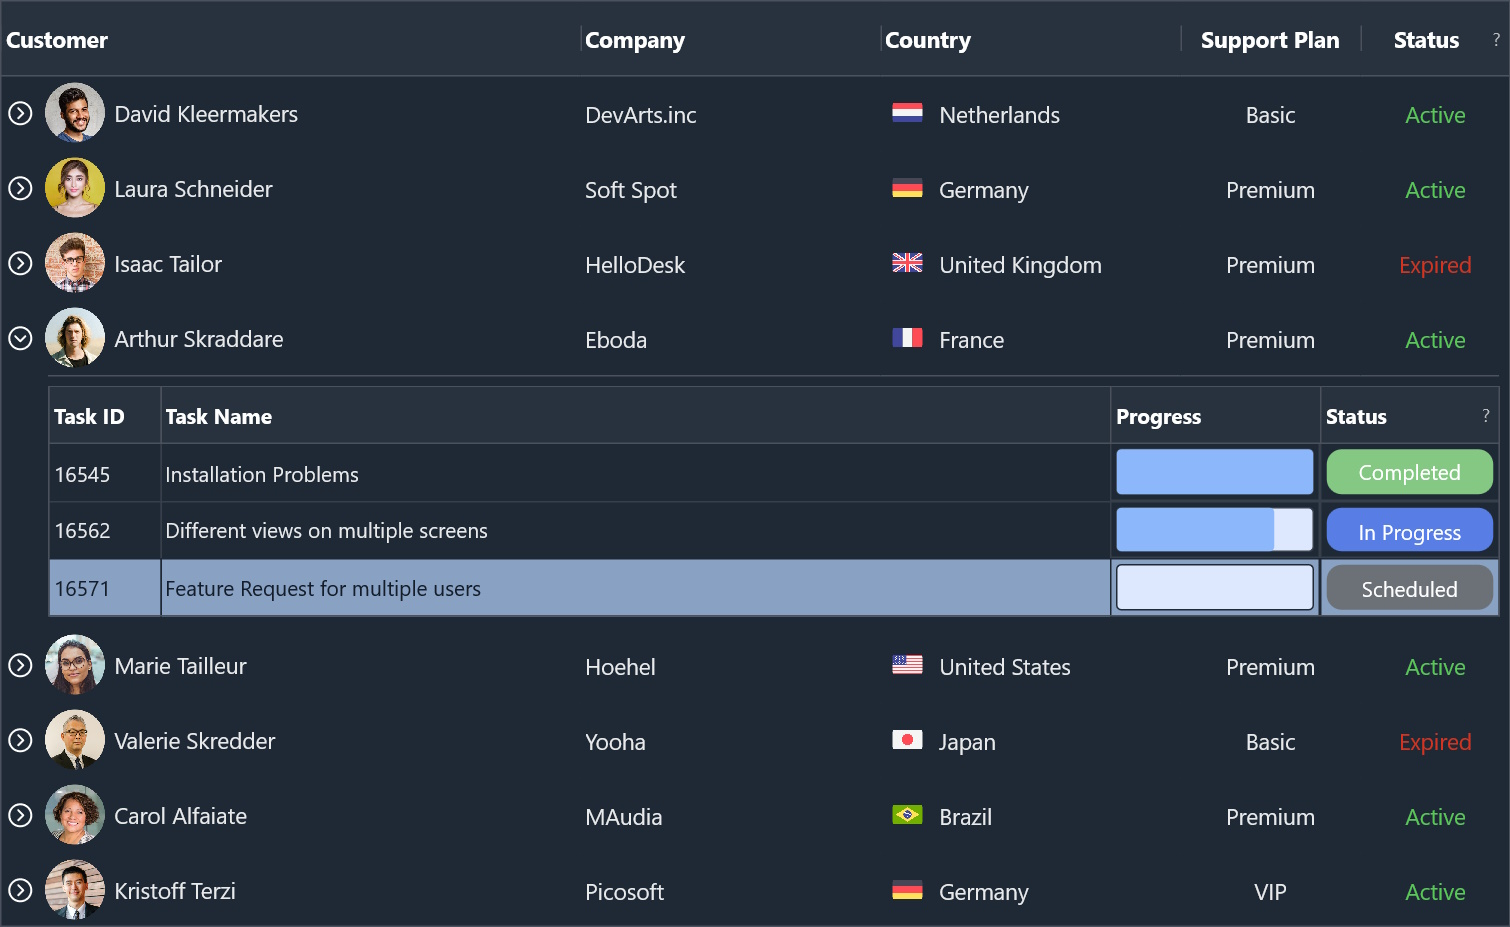
Task: Click the Scheduled status badge
Action: [x=1409, y=589]
